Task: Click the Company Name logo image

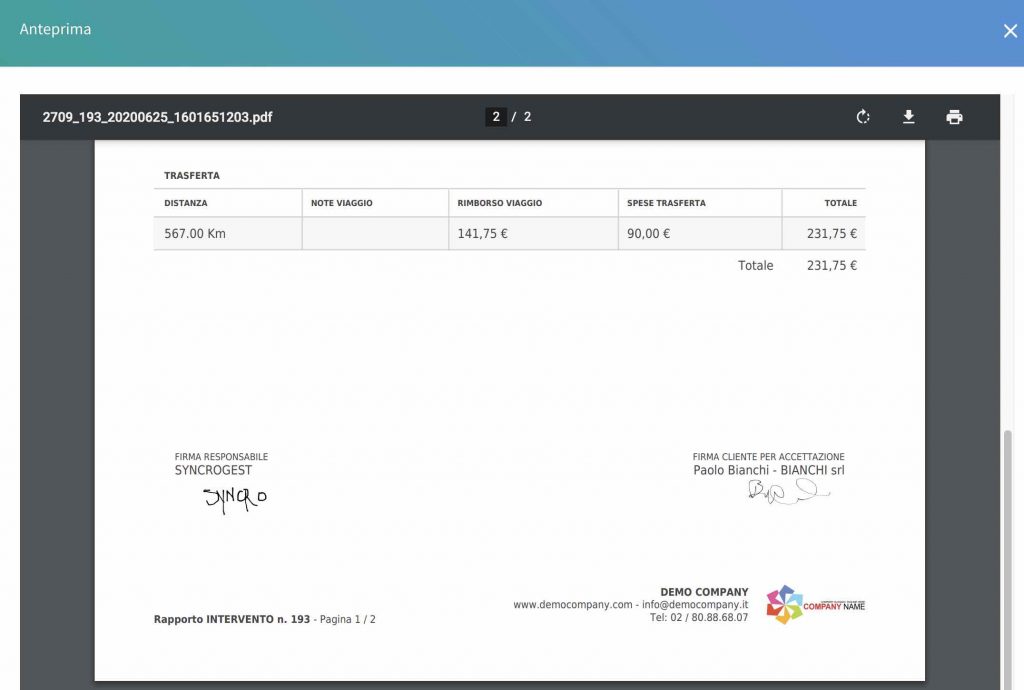Action: point(815,604)
